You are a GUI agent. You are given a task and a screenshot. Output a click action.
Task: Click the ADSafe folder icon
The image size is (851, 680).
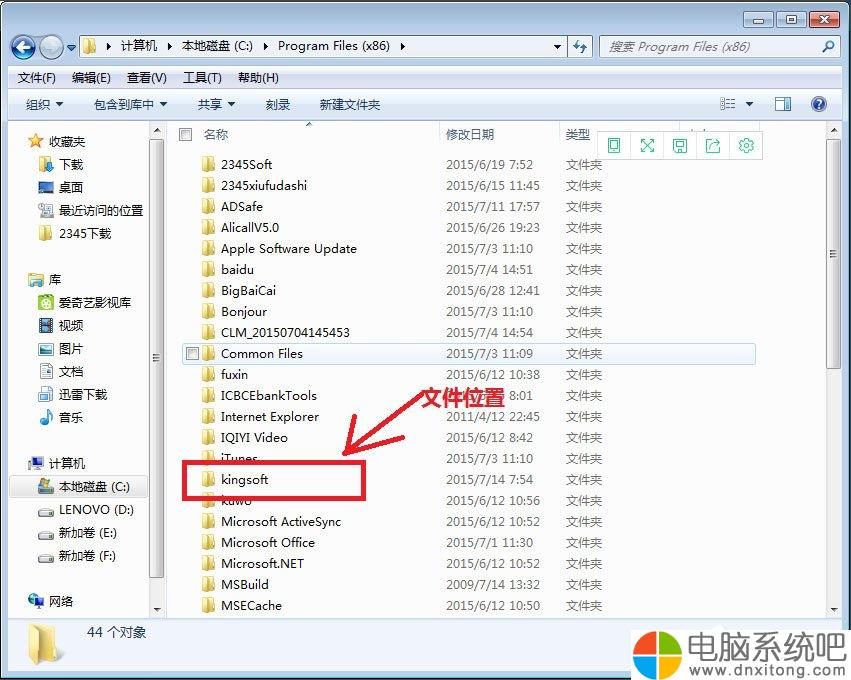click(x=208, y=207)
